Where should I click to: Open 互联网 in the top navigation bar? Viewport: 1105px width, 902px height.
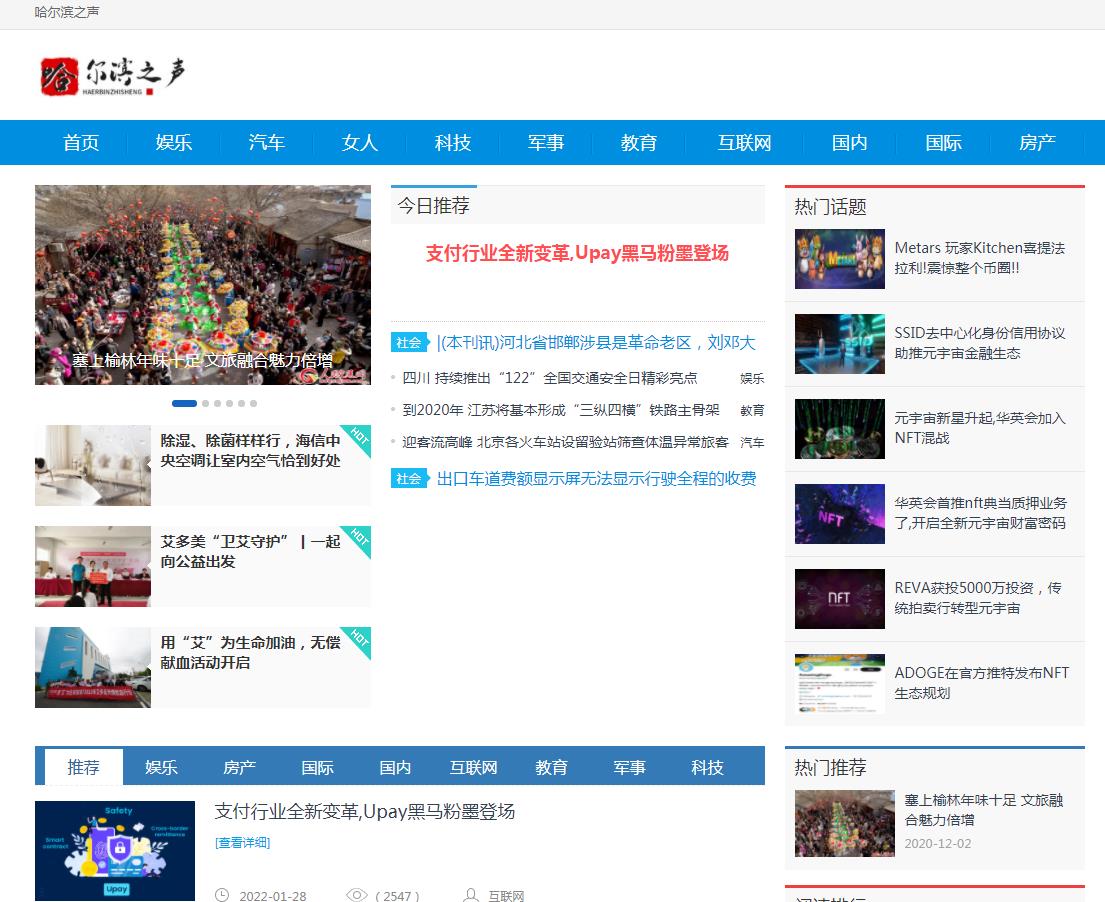pyautogui.click(x=744, y=142)
